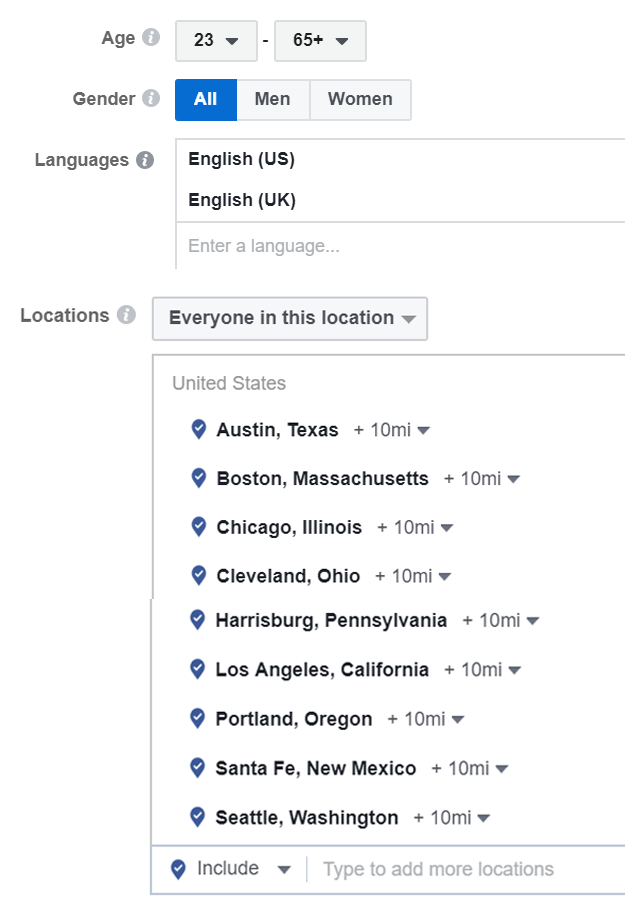Click the info icon next to Locations
This screenshot has width=625, height=900.
point(126,315)
